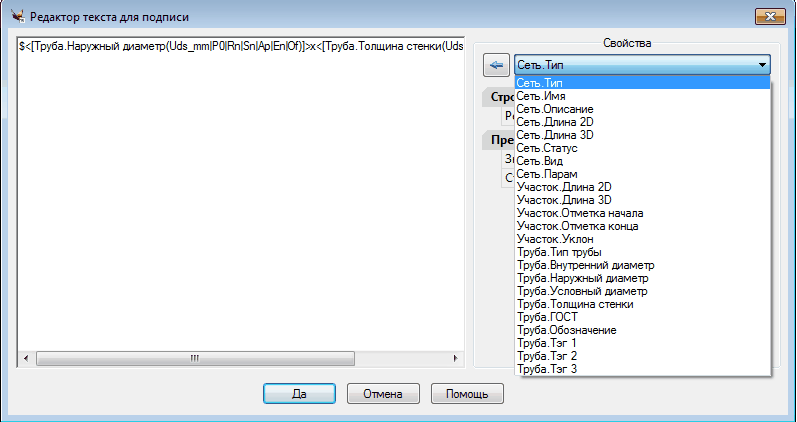Click the horizontal scrollbar right arrow
This screenshot has height=422, width=797.
tap(455, 358)
